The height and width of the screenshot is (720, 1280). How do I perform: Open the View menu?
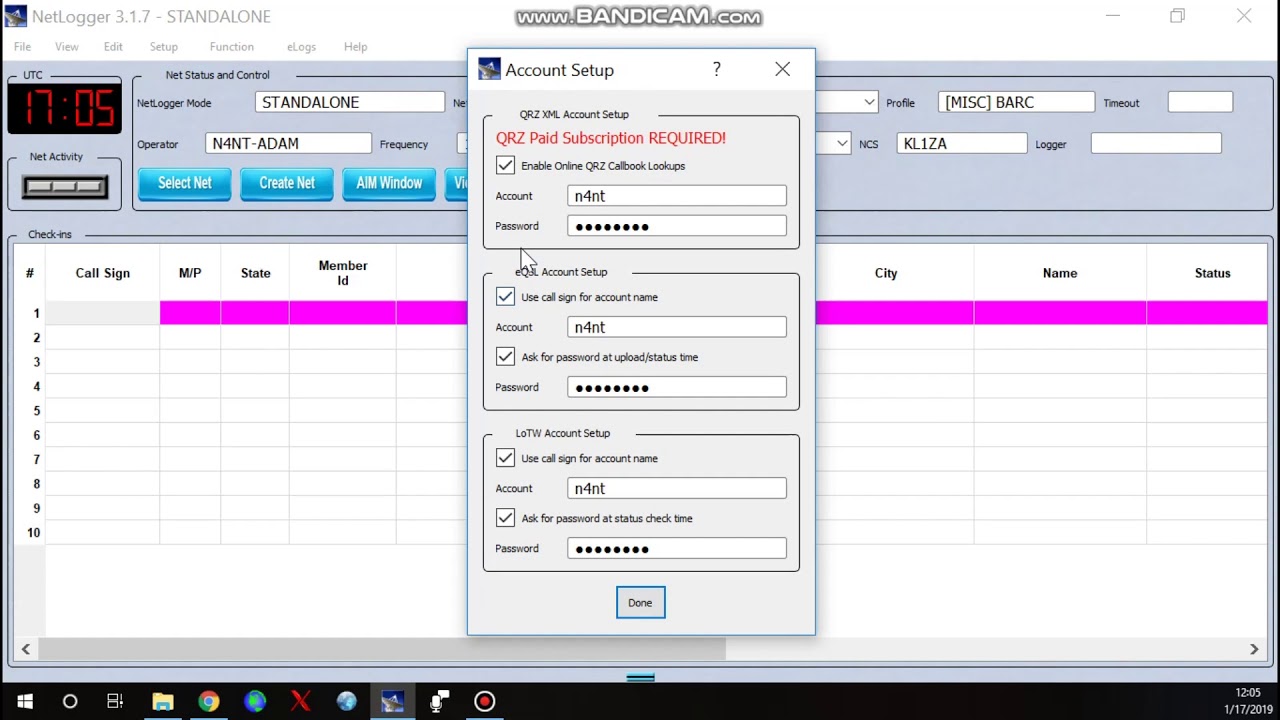coord(66,47)
